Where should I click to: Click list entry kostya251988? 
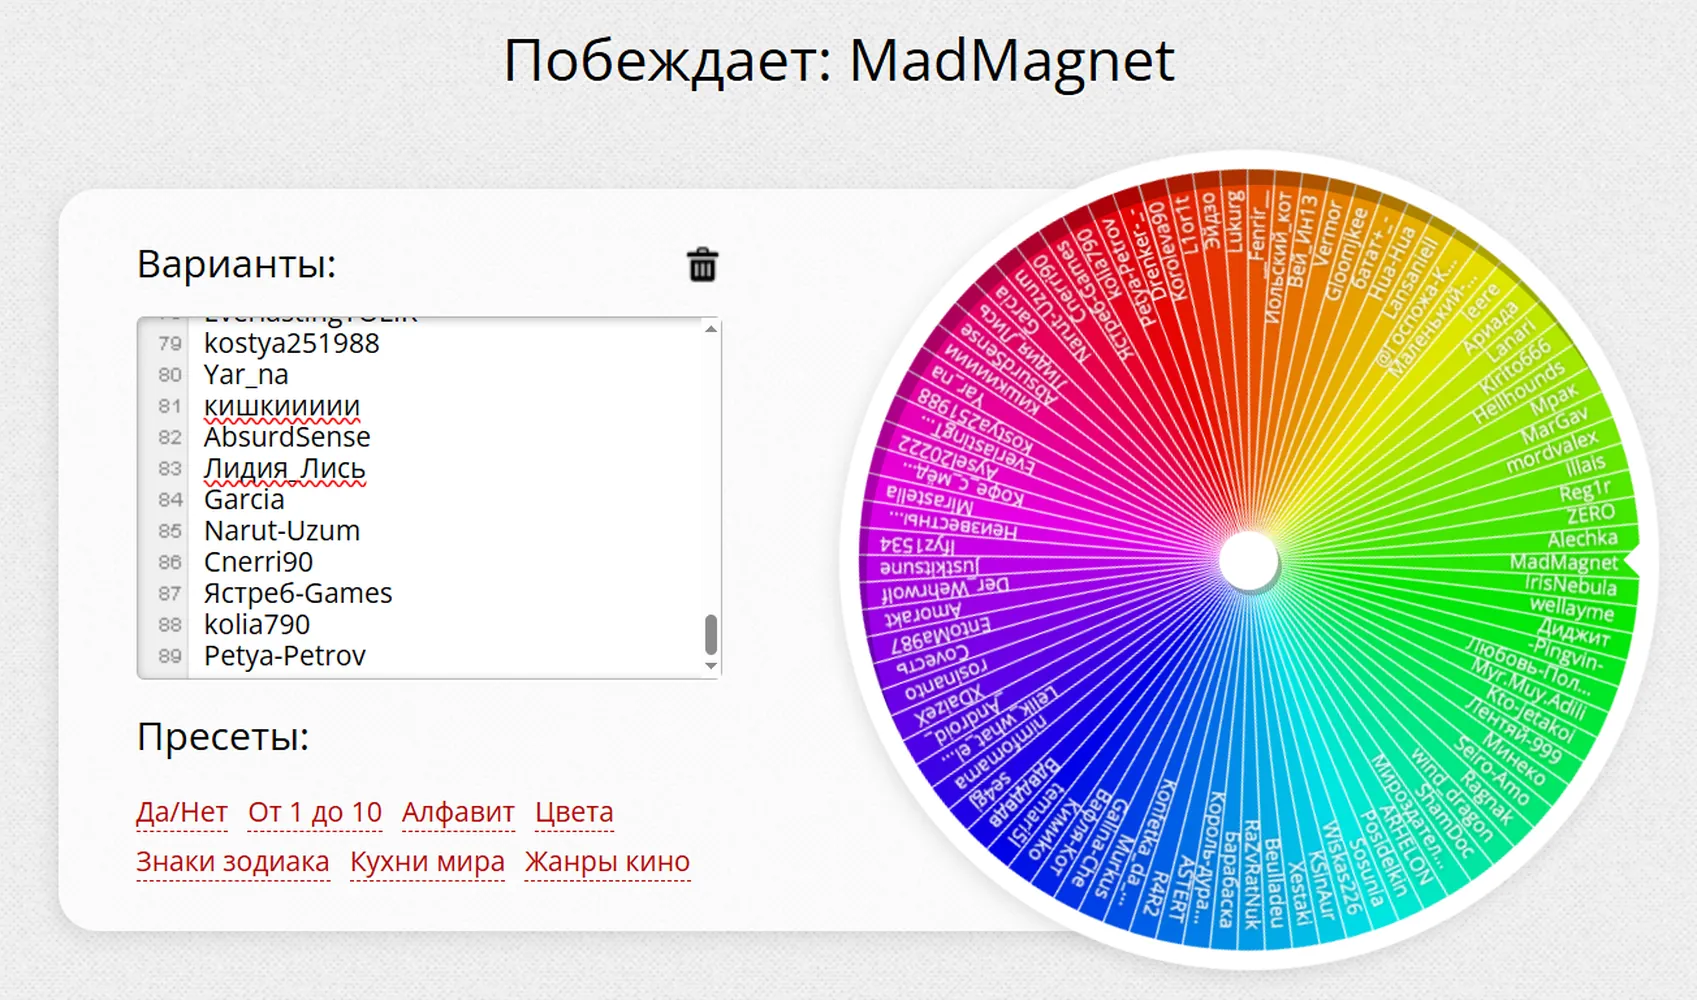[292, 343]
